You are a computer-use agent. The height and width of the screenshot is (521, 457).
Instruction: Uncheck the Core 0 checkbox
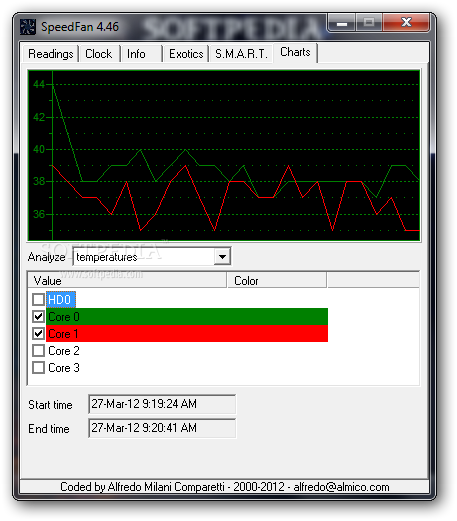(38, 316)
